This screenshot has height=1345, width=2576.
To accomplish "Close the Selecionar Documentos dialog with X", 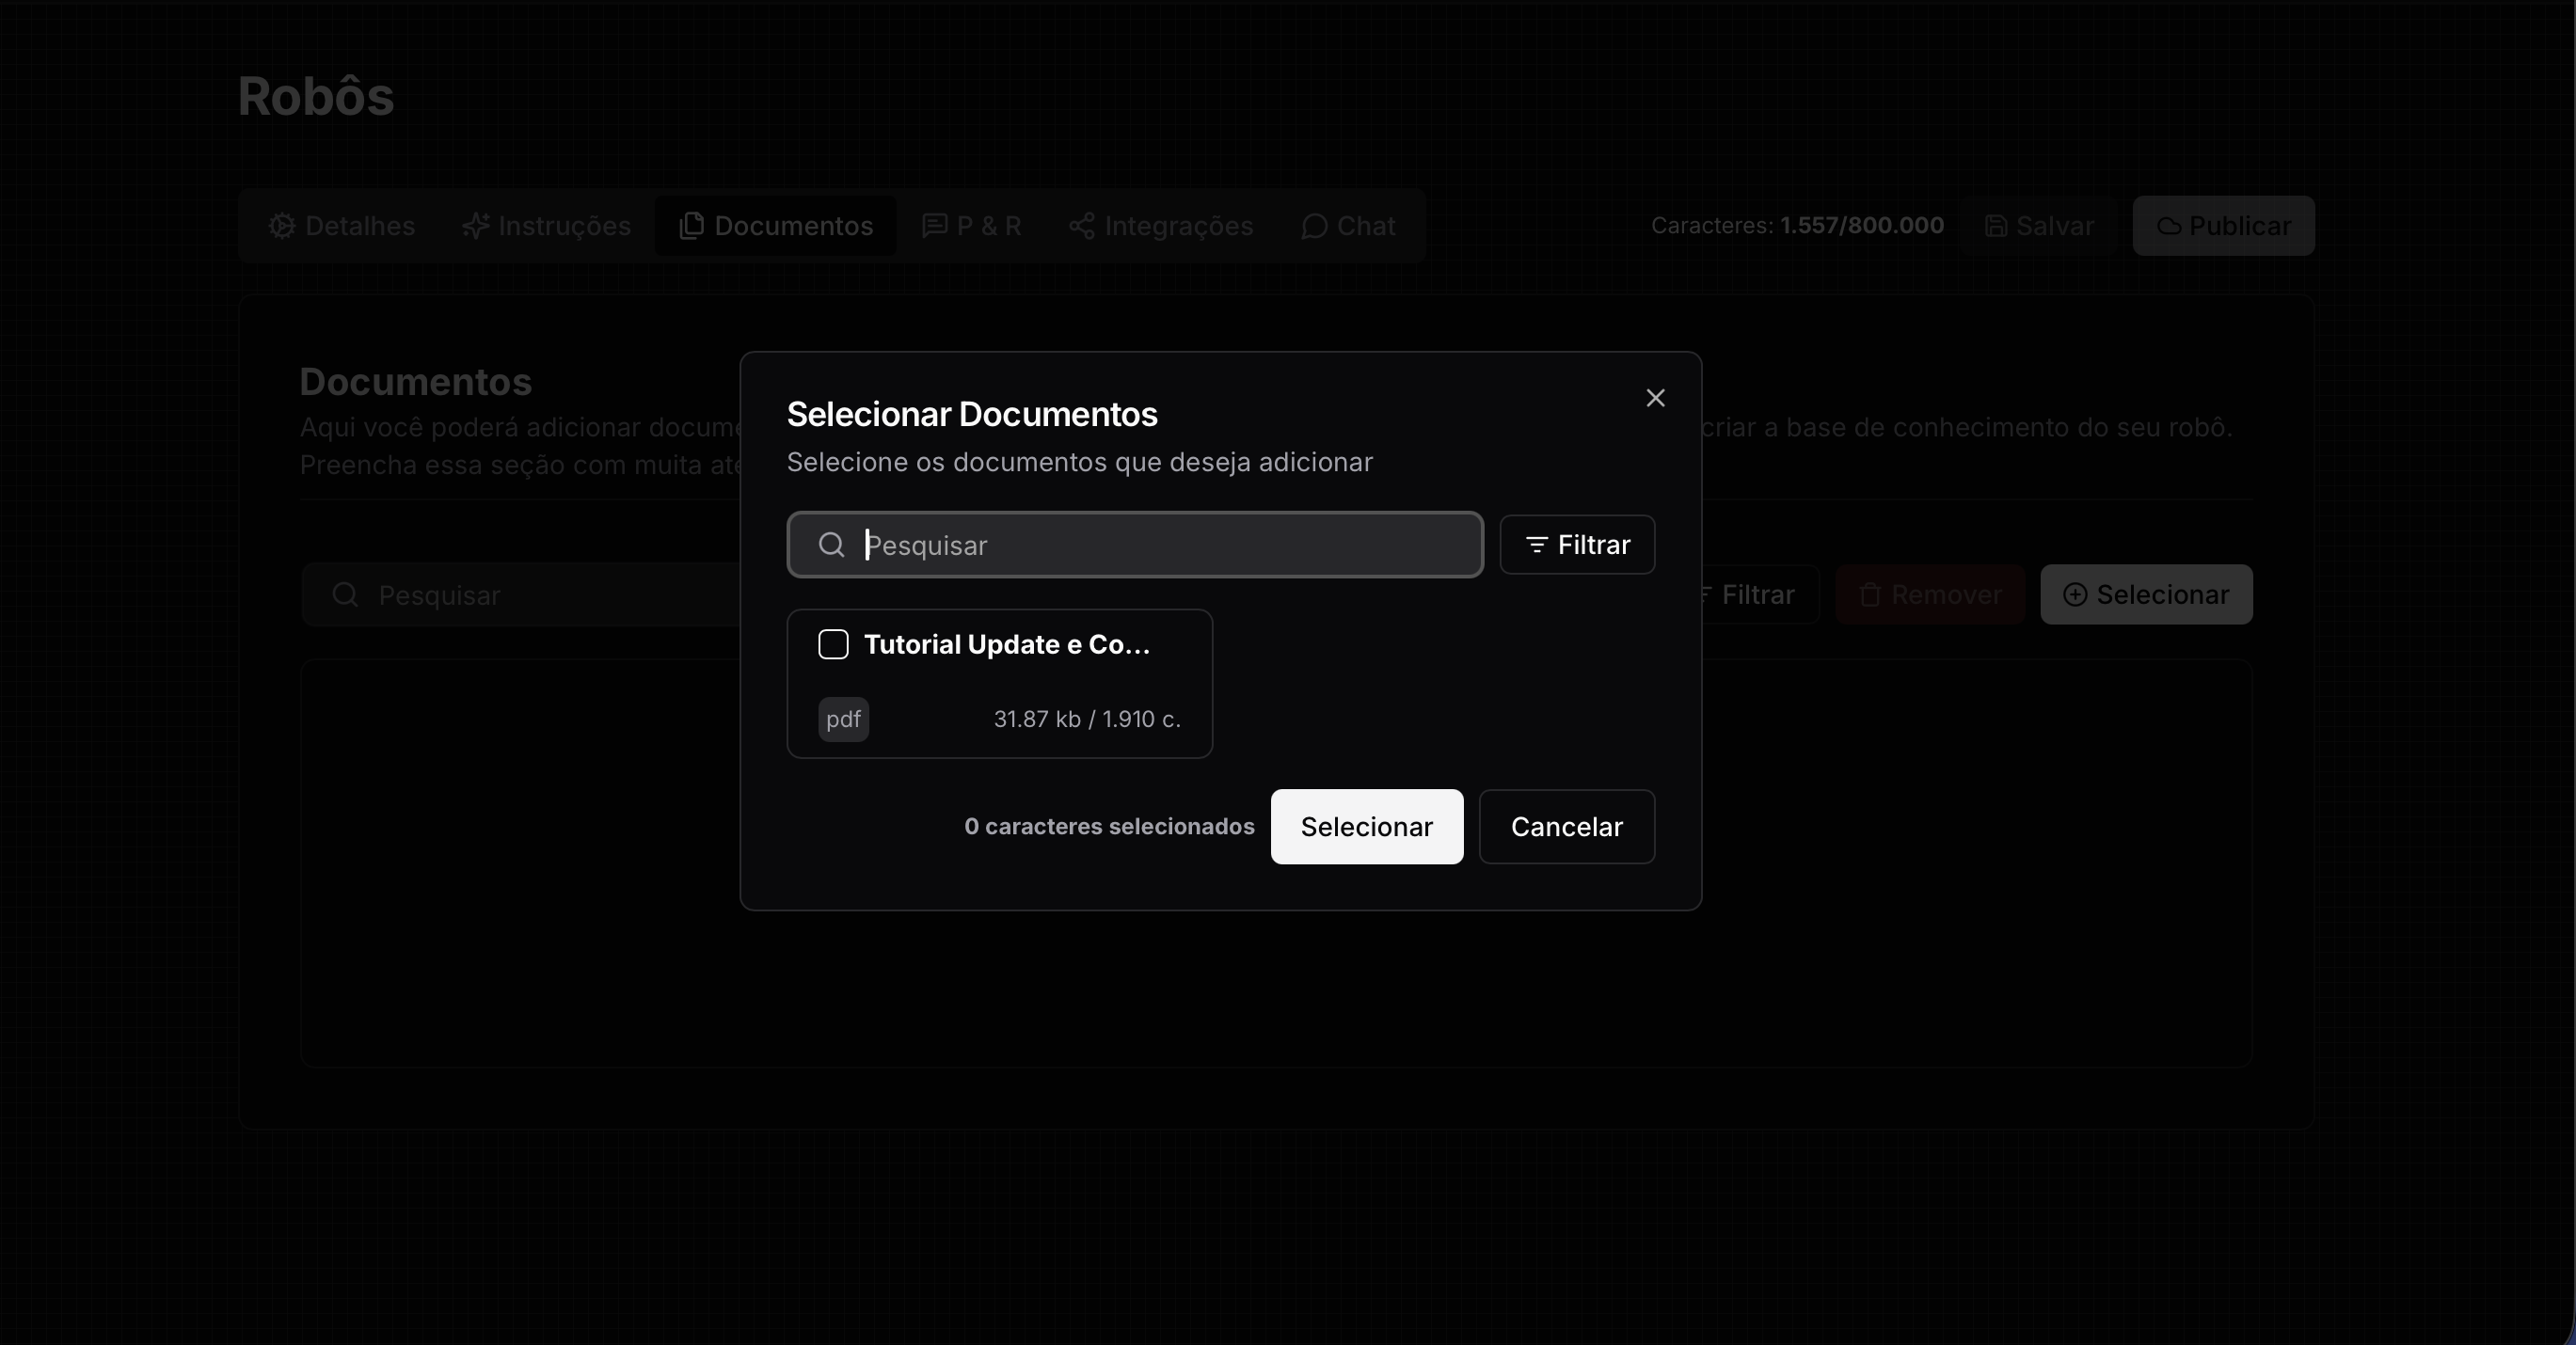I will [x=1655, y=398].
